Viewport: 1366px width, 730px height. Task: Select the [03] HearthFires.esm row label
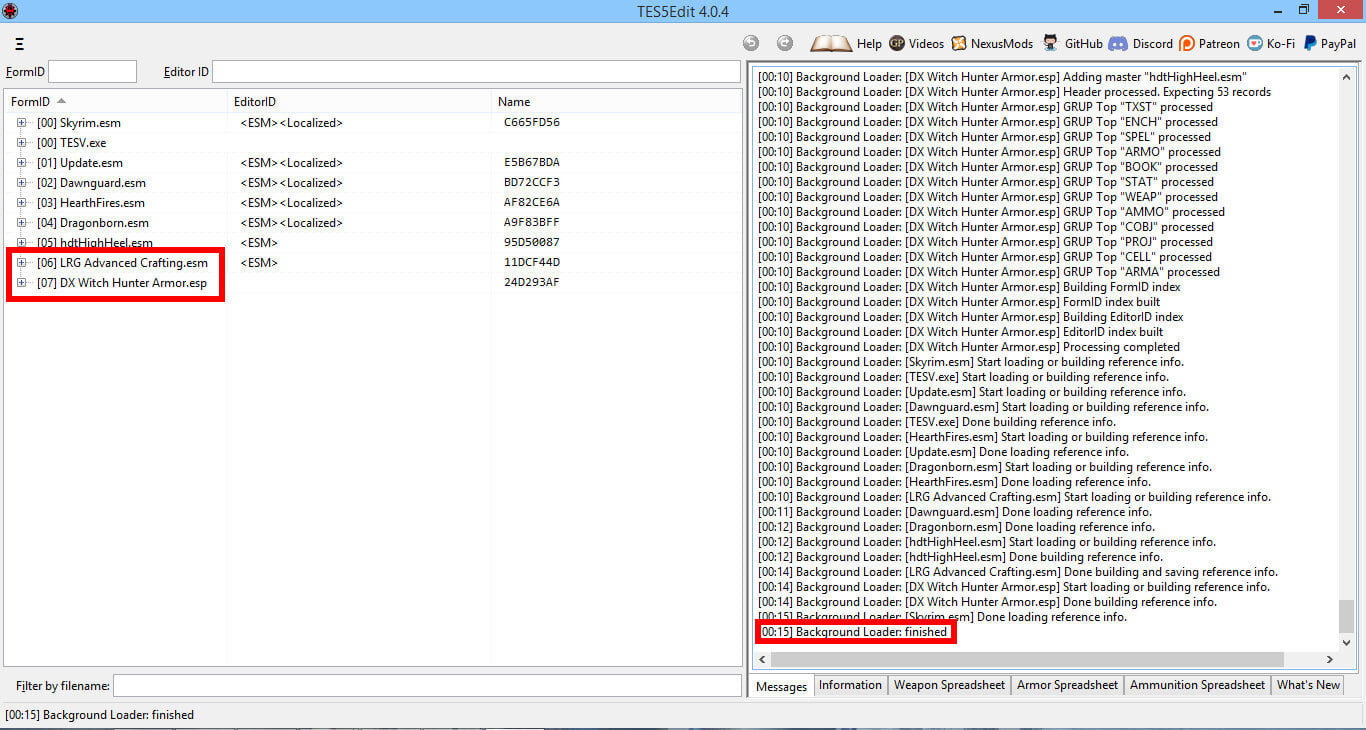pyautogui.click(x=91, y=203)
